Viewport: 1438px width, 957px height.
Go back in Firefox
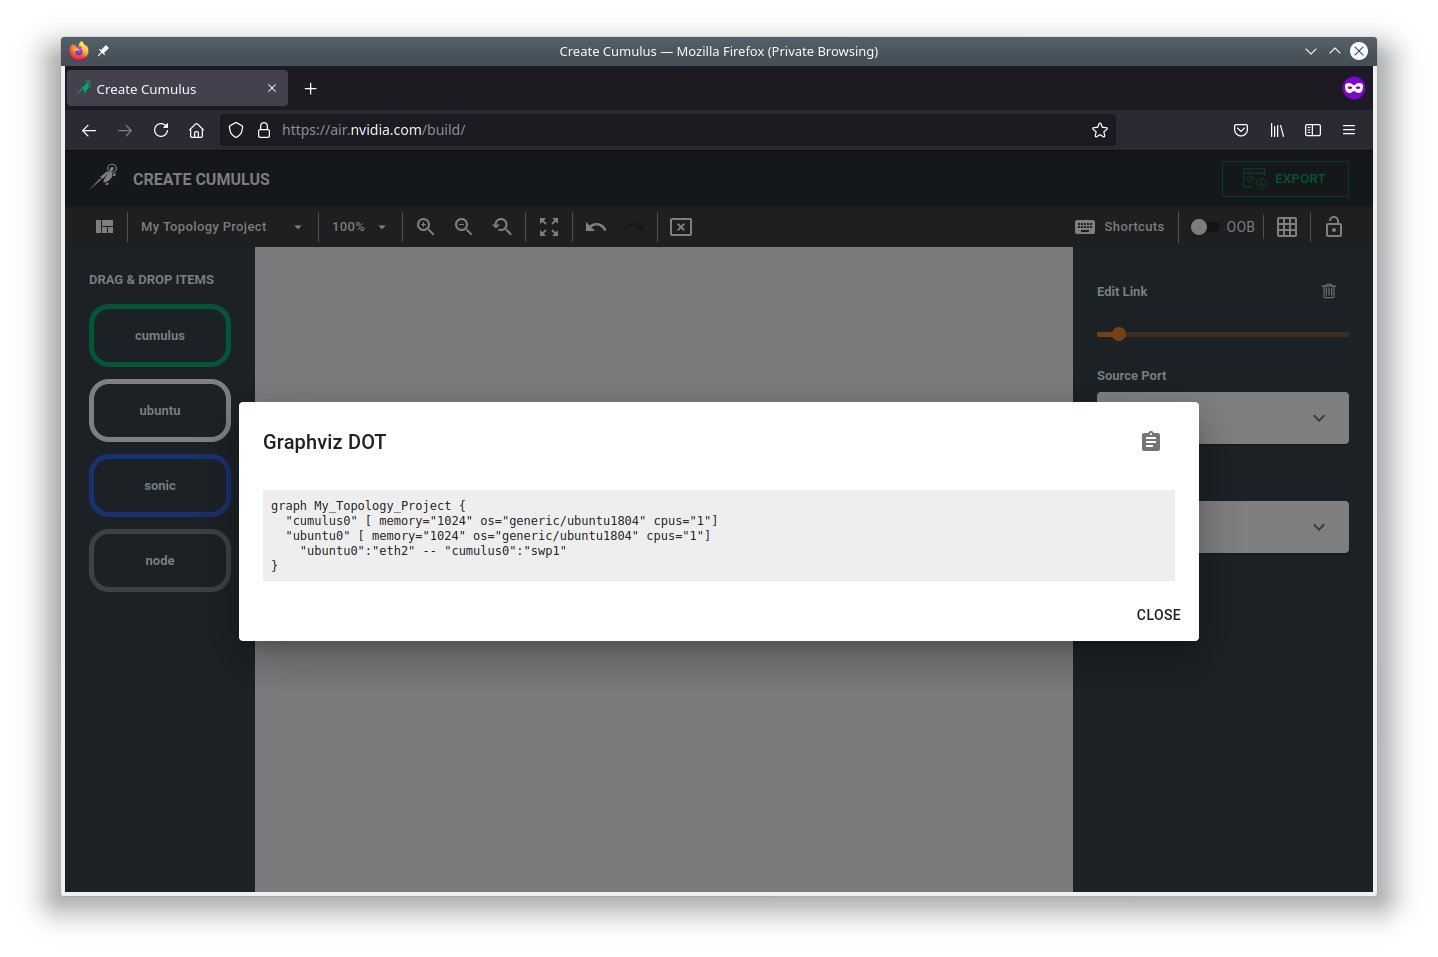tap(89, 130)
